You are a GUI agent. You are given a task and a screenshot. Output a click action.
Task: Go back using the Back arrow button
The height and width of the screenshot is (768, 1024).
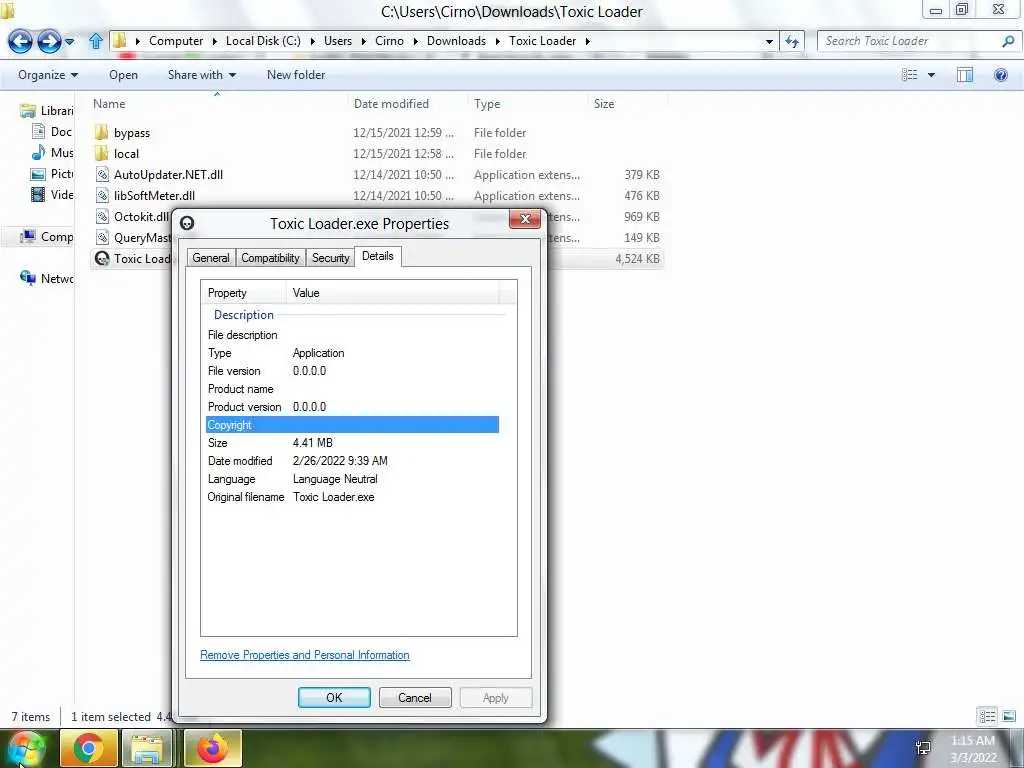point(20,42)
